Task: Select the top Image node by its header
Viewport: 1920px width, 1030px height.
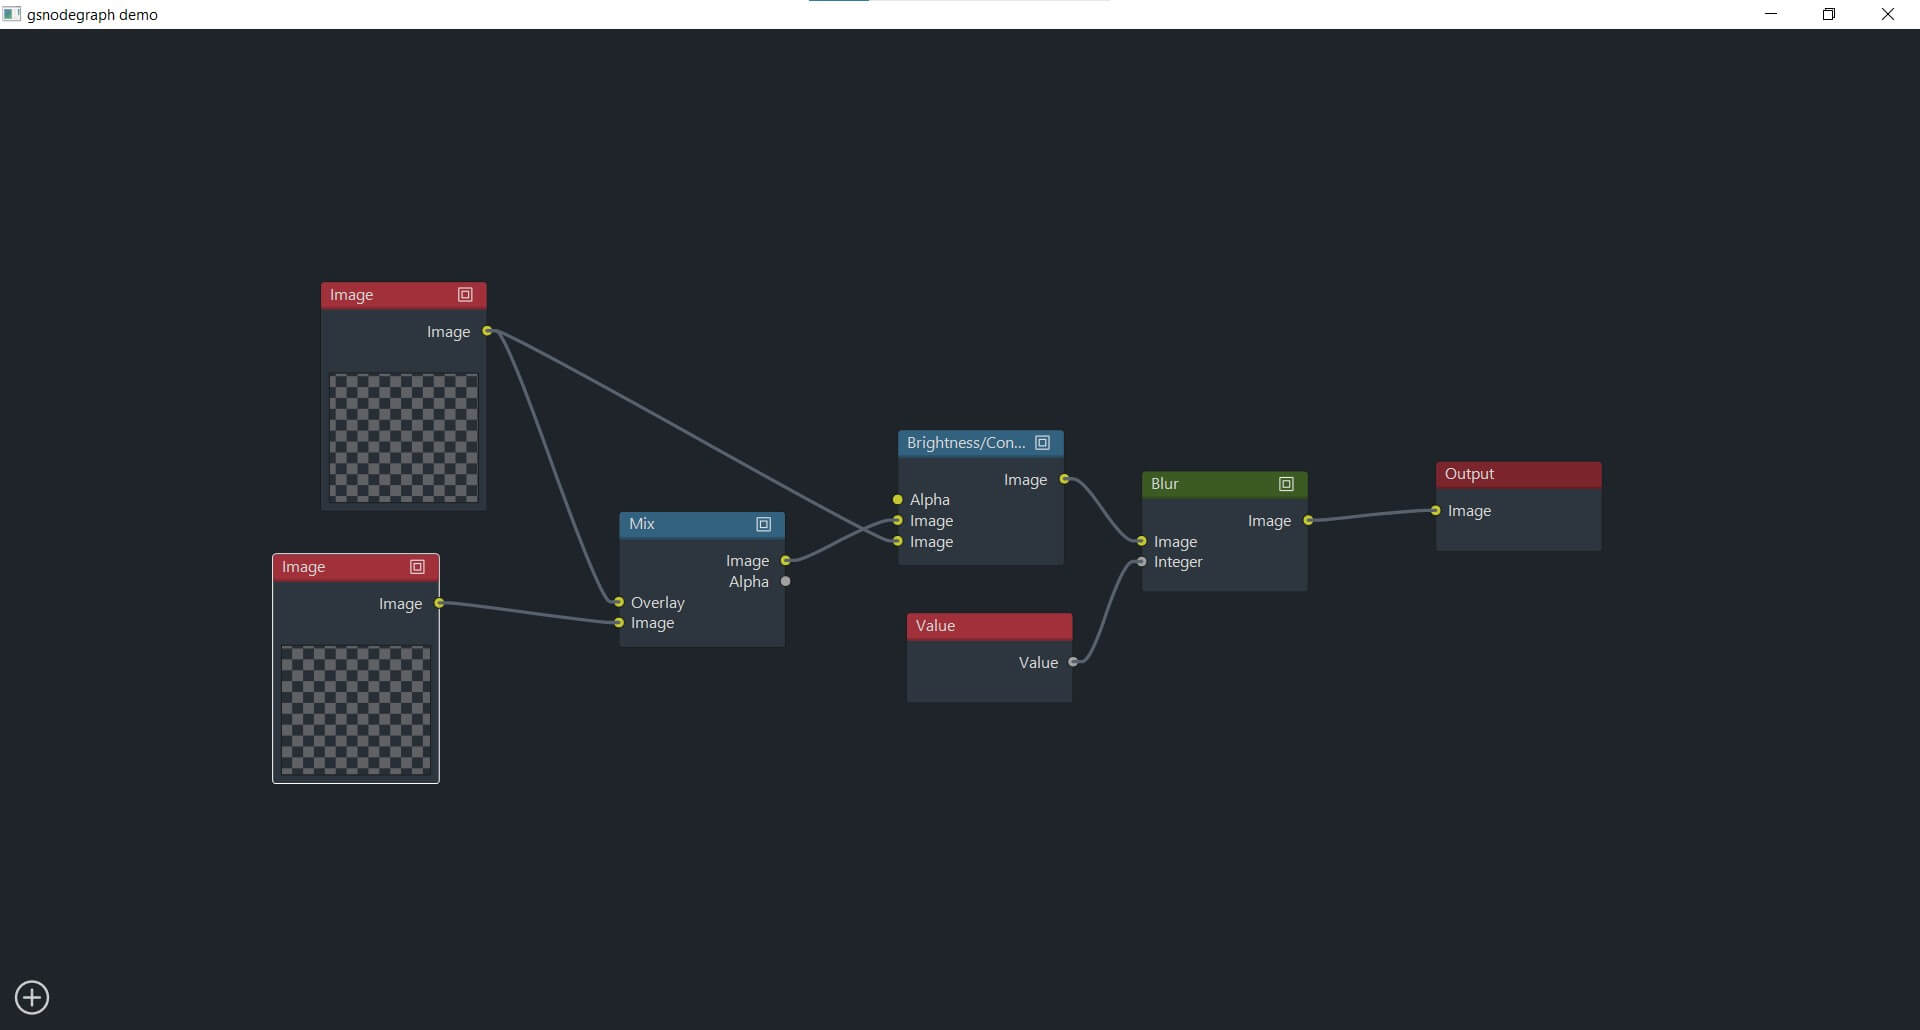Action: pyautogui.click(x=403, y=295)
